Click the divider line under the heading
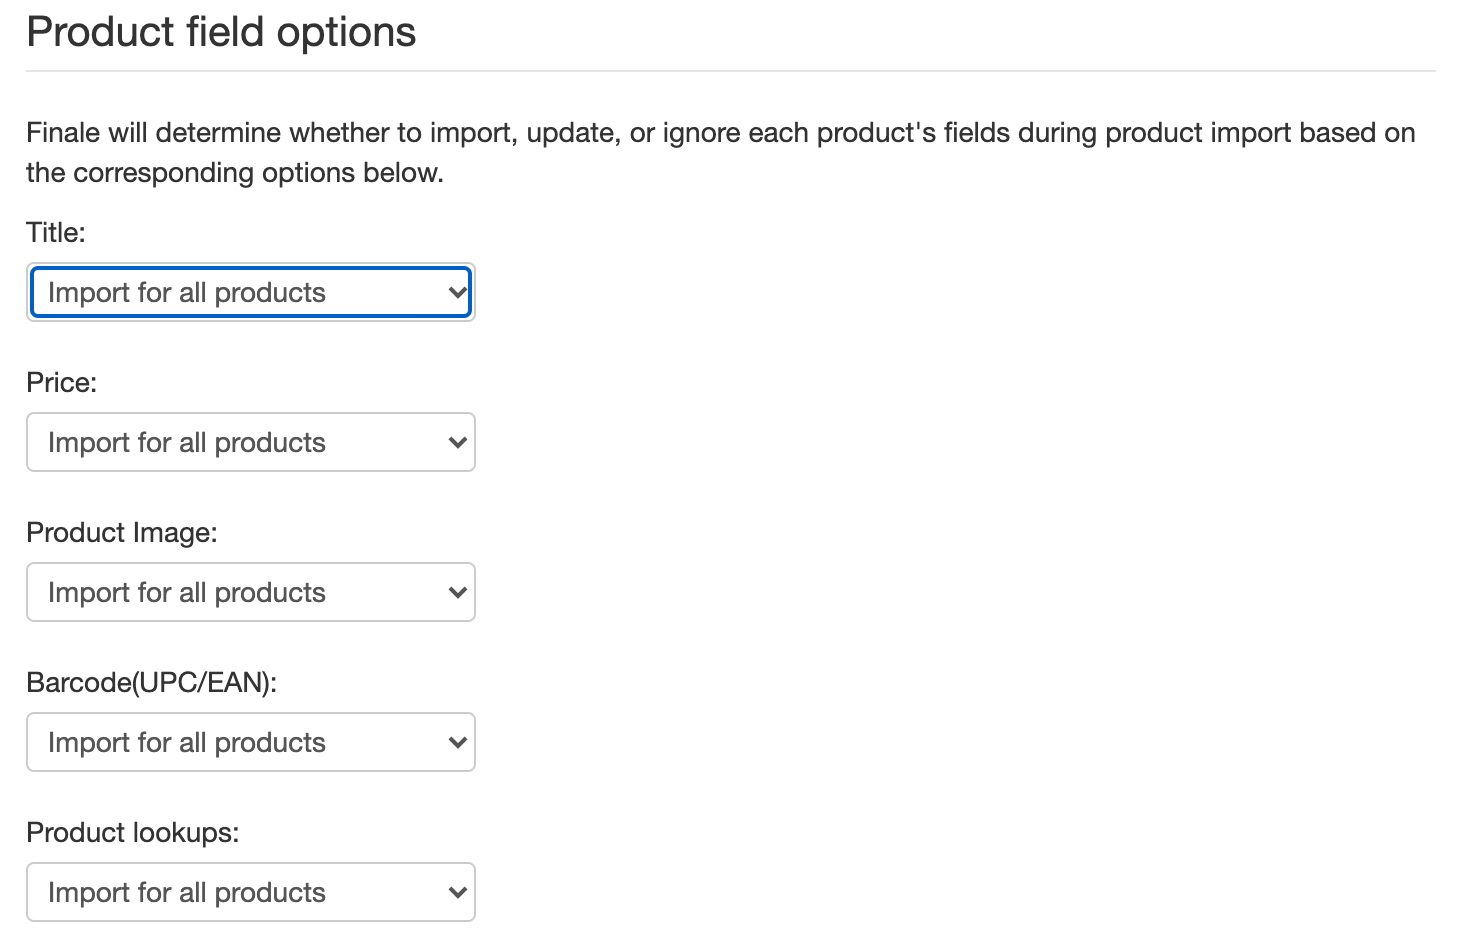Screen dimensions: 1458x950 point(731,71)
